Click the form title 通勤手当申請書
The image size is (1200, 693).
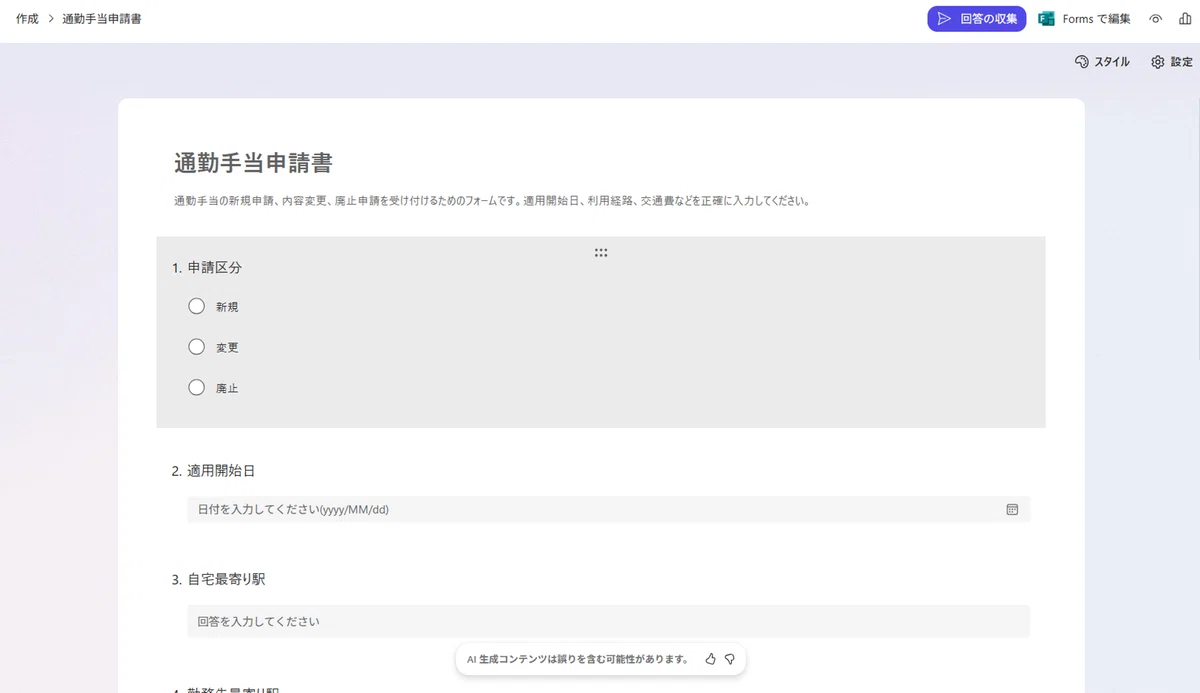click(253, 163)
